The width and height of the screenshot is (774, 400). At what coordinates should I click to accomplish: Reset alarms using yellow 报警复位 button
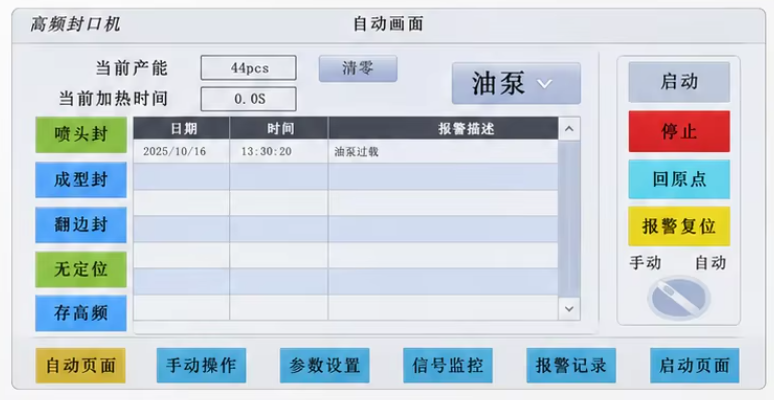point(679,226)
